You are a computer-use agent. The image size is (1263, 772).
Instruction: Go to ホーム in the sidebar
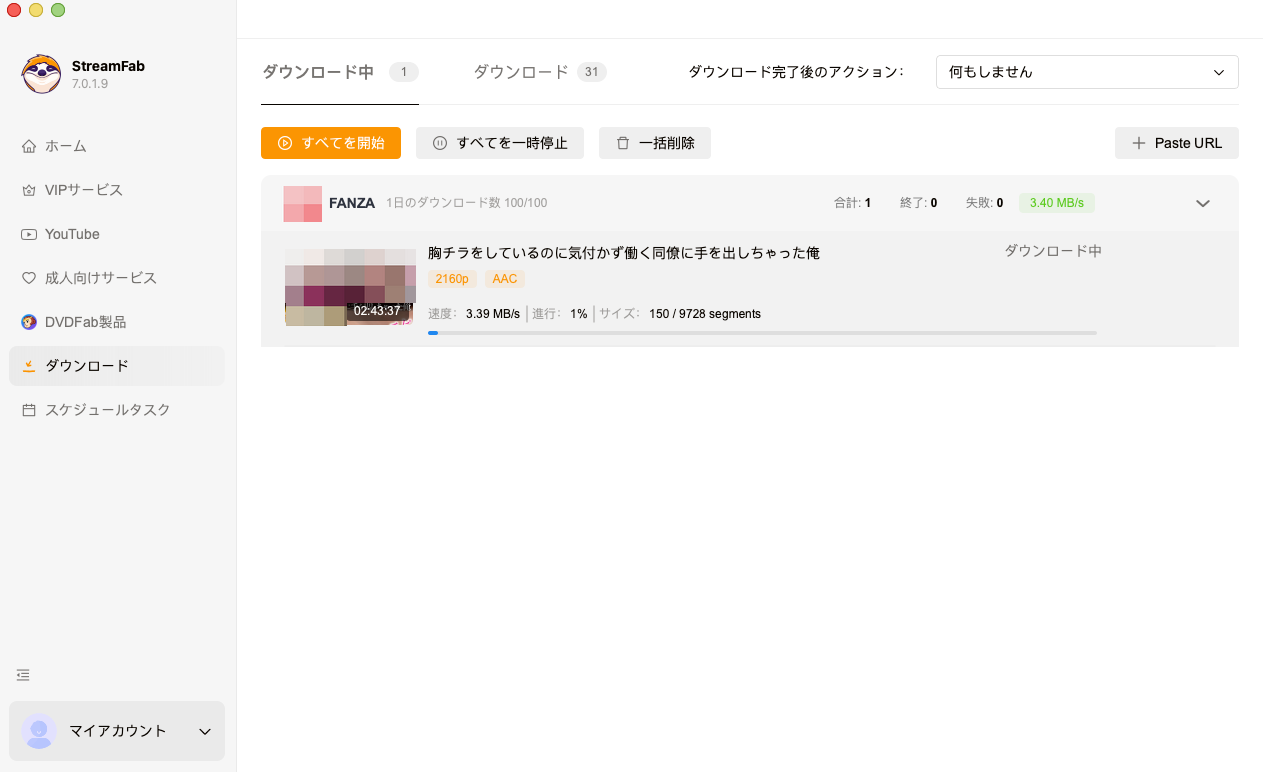click(117, 146)
